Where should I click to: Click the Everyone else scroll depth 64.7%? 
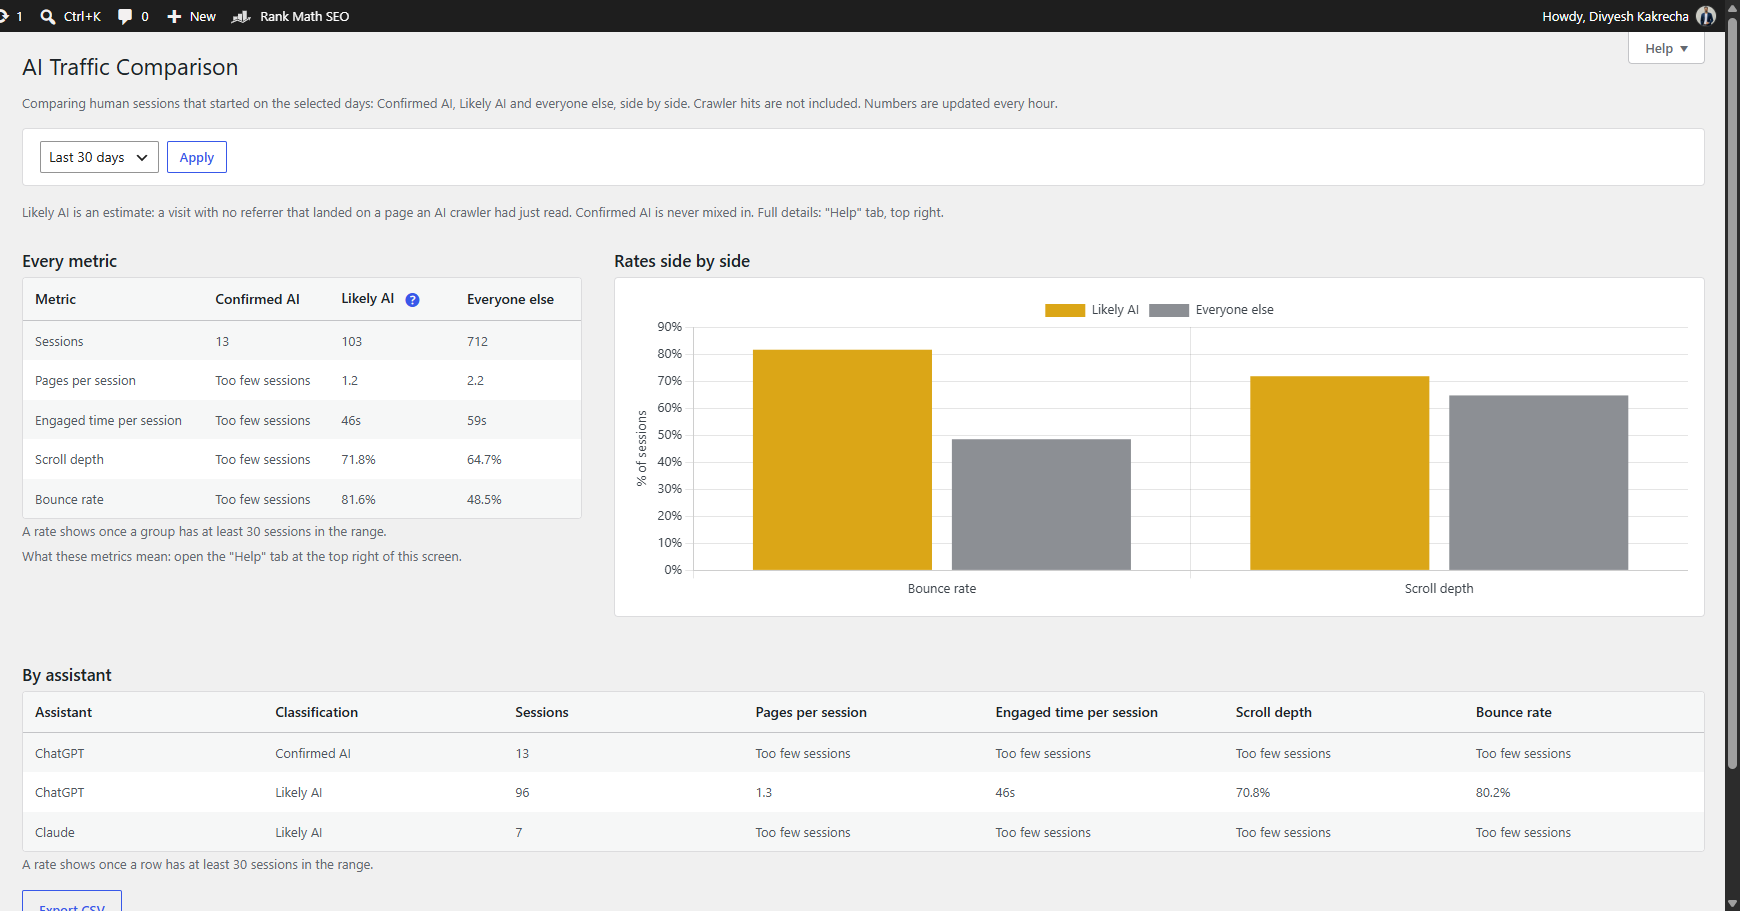tap(484, 460)
